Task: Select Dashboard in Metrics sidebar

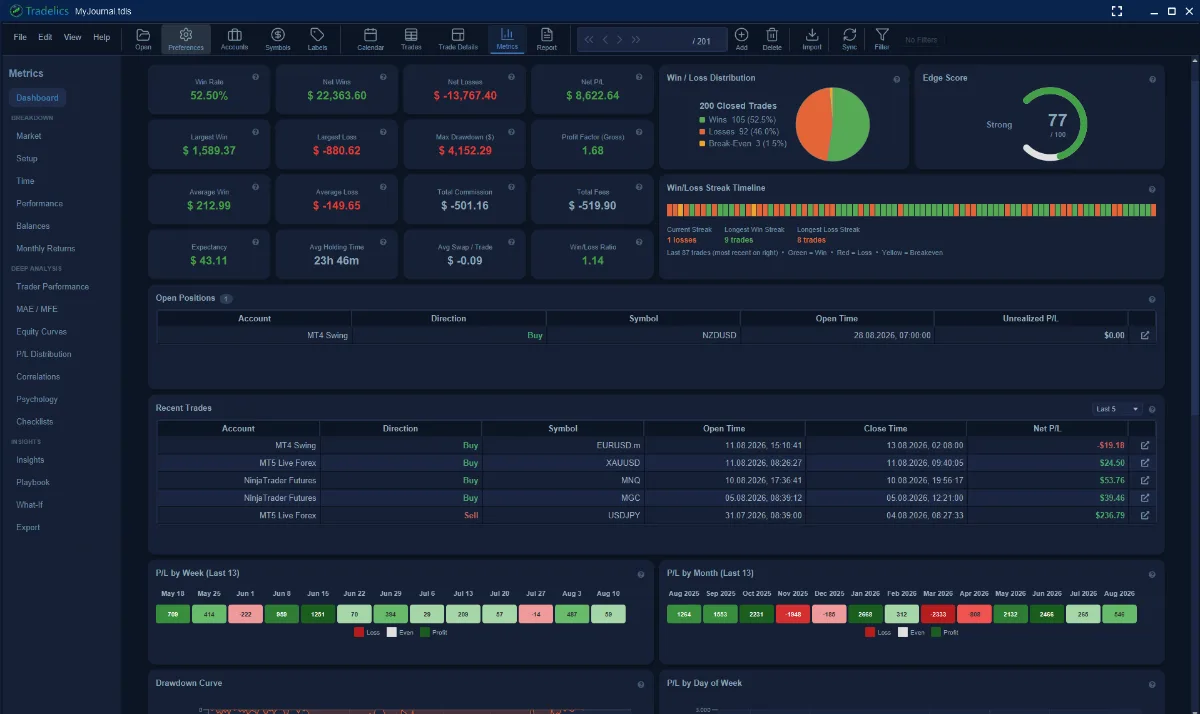Action: 37,98
